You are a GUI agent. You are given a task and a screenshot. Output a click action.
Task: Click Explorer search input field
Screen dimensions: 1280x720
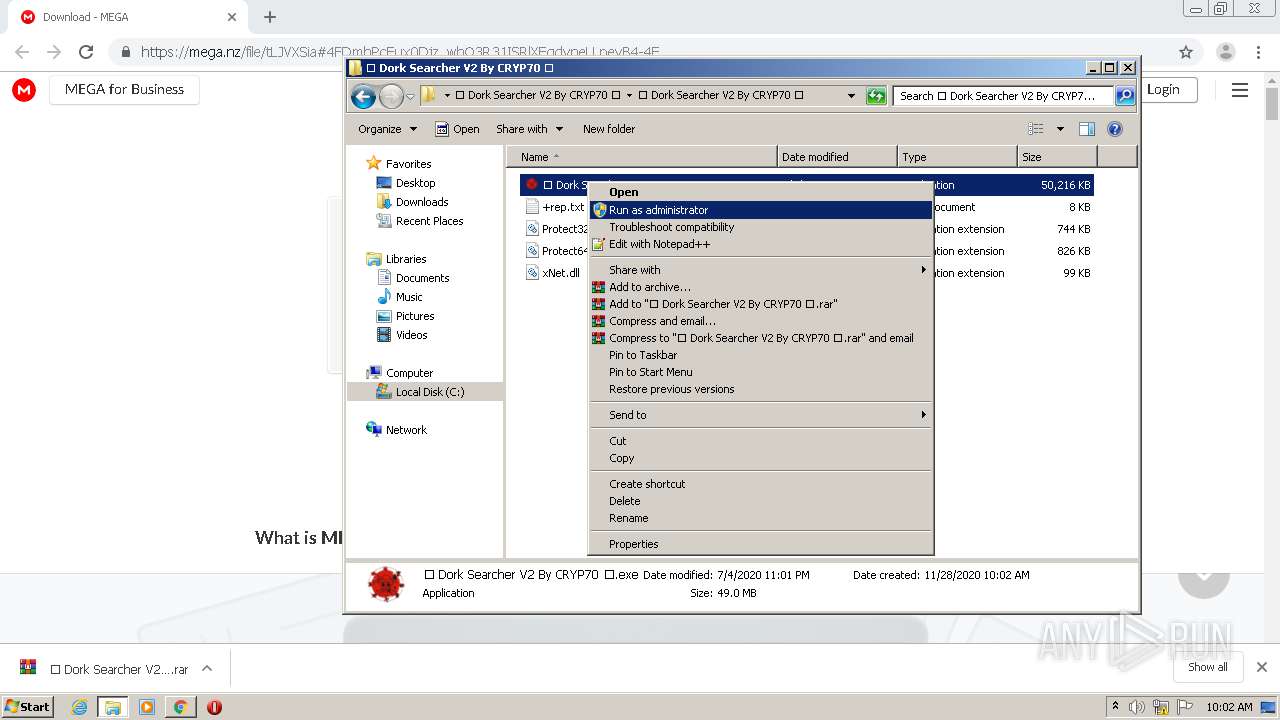[x=1003, y=96]
